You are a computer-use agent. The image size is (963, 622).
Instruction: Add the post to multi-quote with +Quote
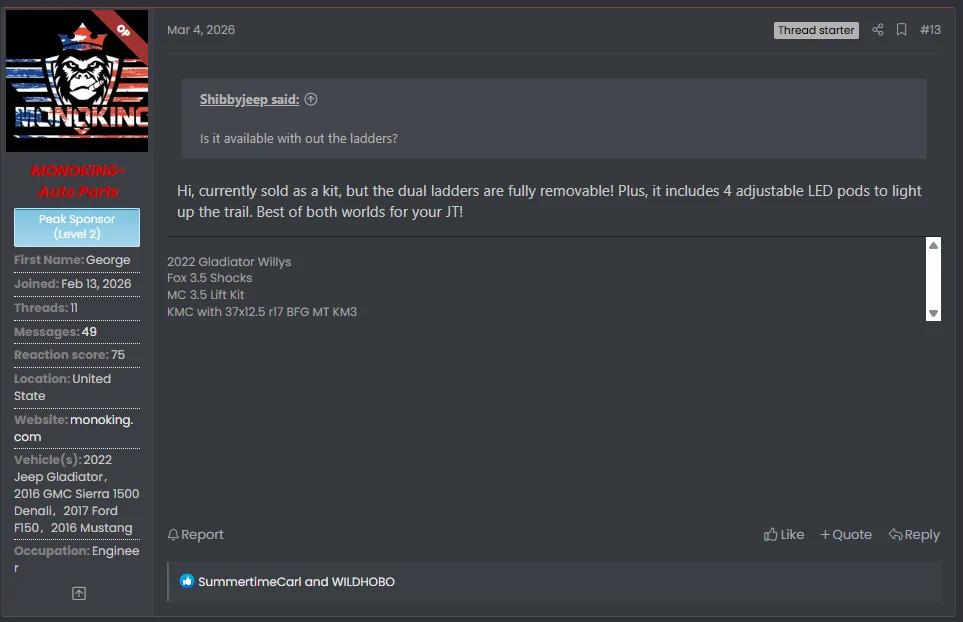pos(846,535)
